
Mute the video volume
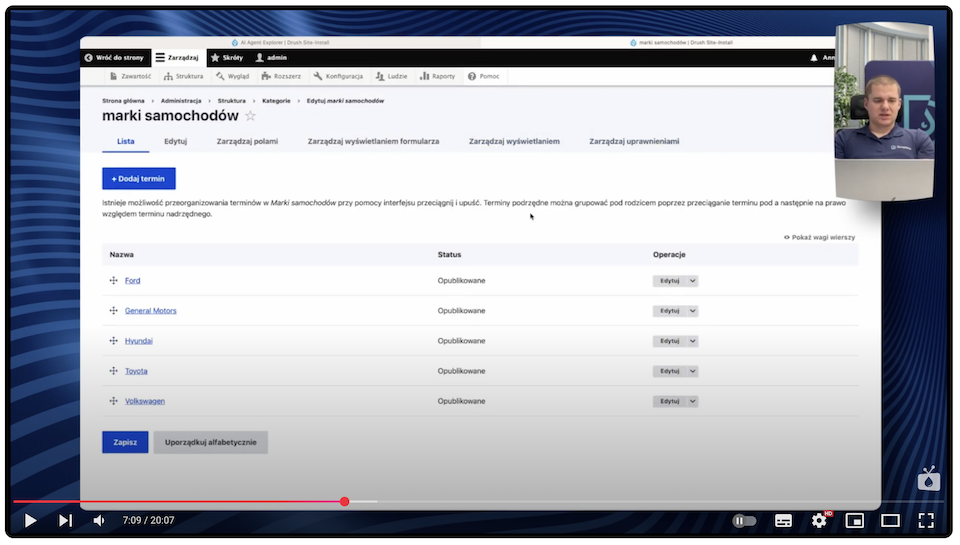coord(99,521)
